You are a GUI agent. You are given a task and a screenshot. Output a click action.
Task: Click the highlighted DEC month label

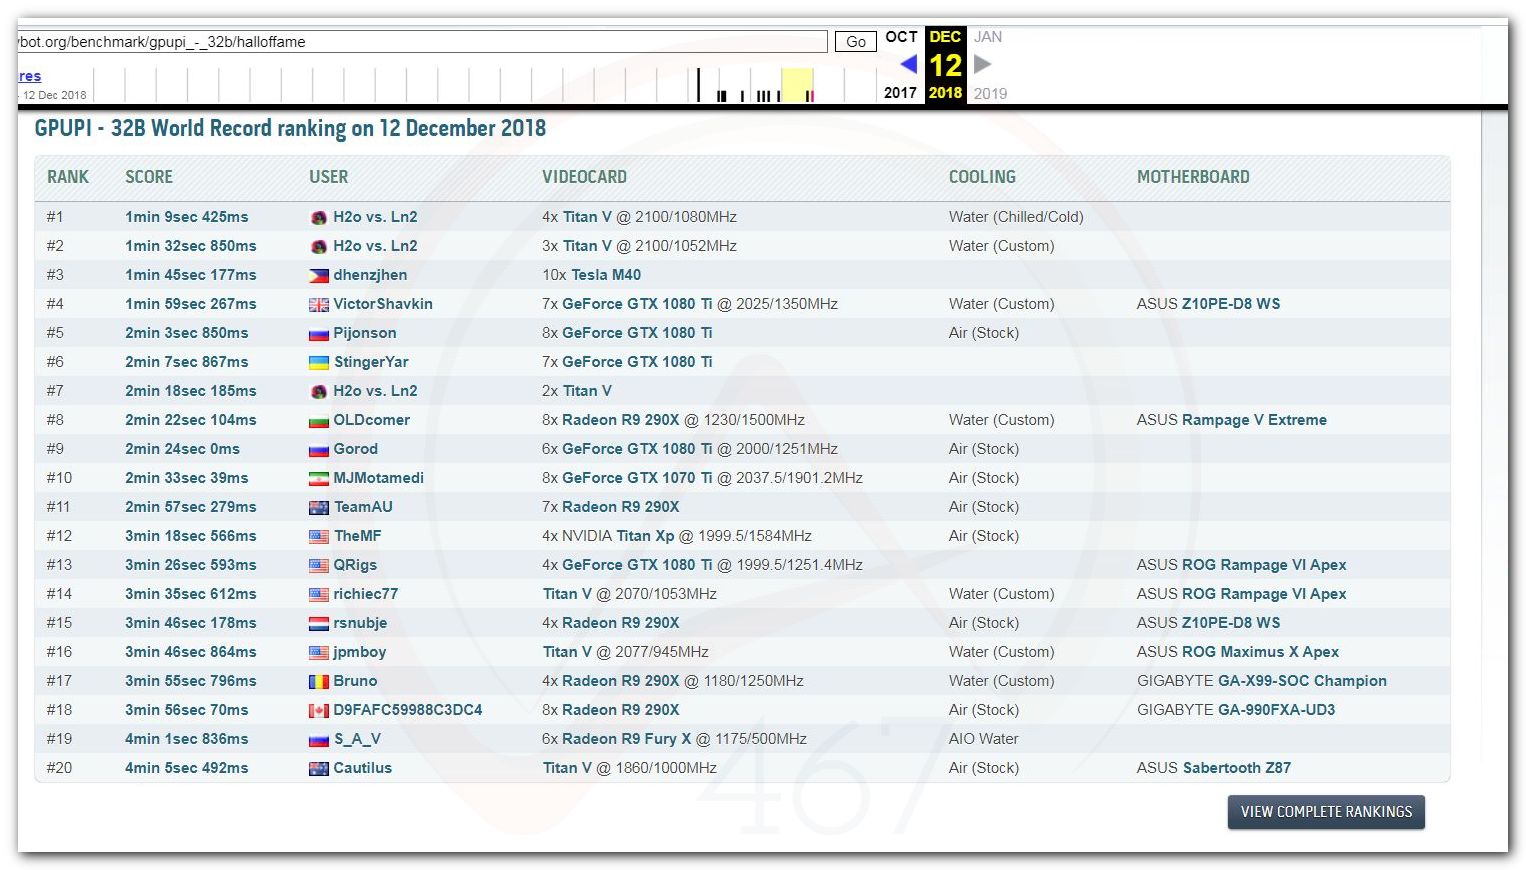point(945,37)
